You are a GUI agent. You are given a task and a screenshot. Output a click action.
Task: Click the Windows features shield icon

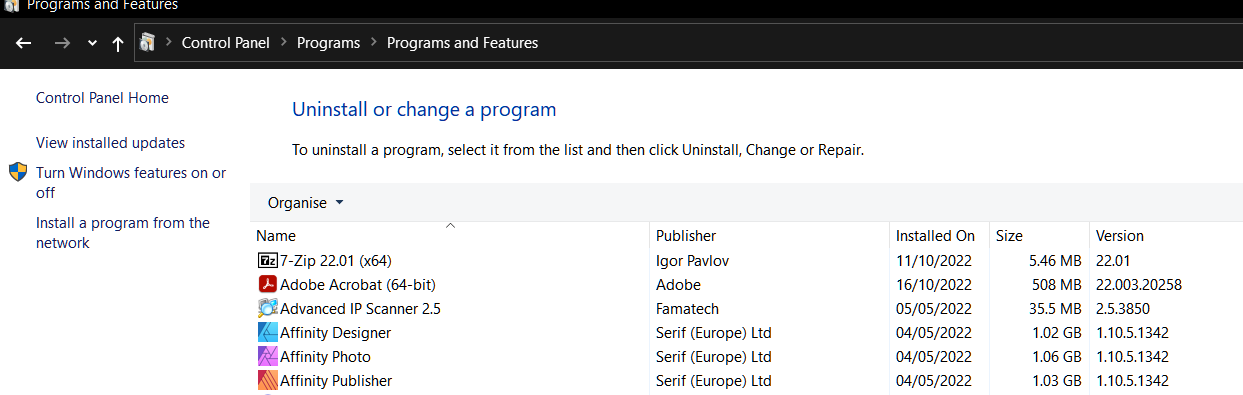pos(18,172)
